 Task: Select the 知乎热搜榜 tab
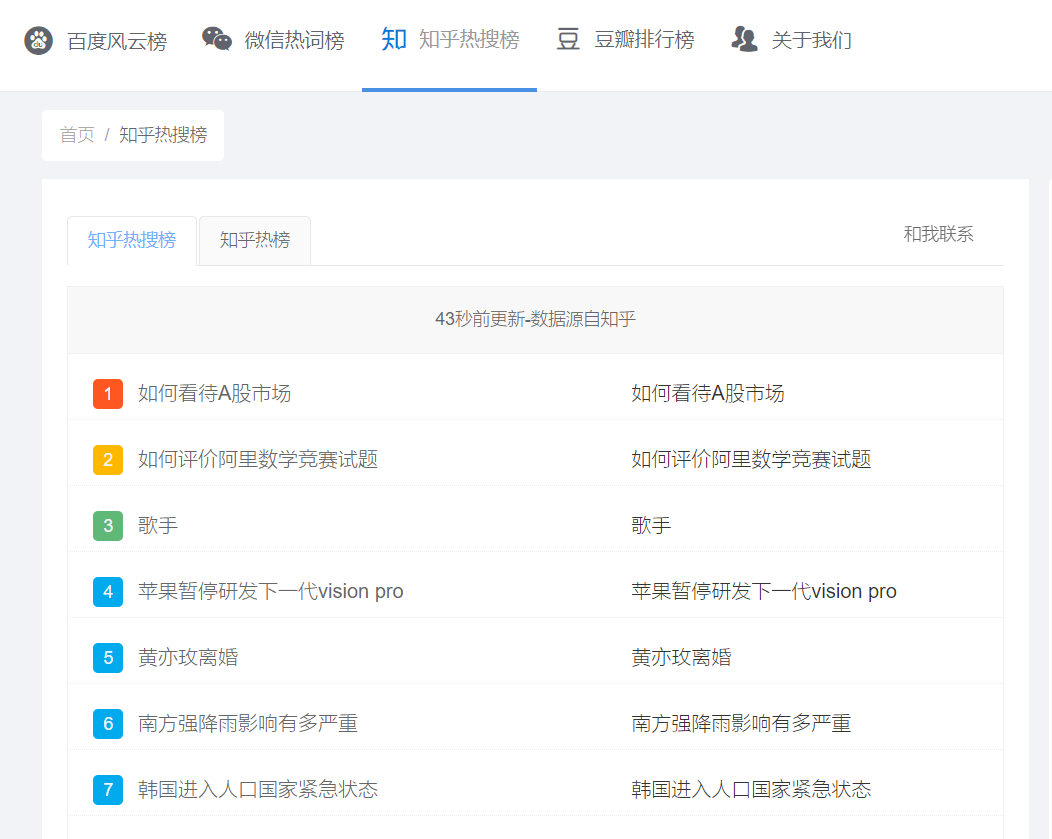click(x=131, y=240)
